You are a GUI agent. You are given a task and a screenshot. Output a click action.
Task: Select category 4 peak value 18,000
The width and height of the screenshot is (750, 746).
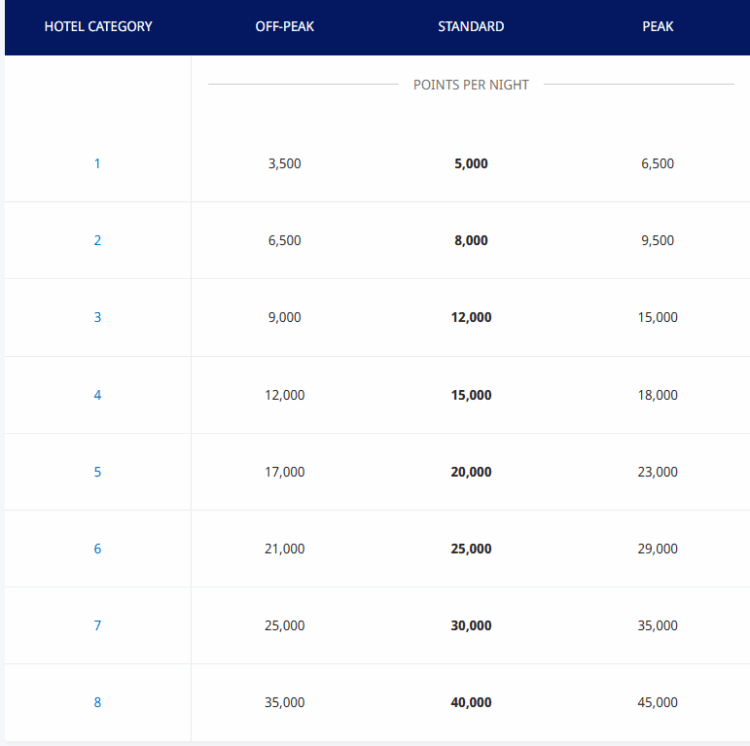[x=658, y=395]
